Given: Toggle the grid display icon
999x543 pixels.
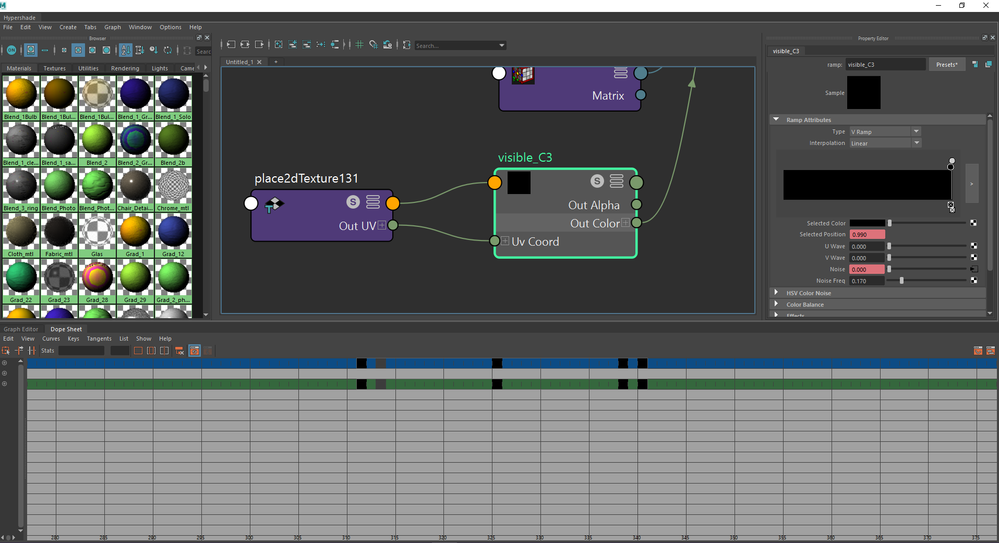Looking at the screenshot, I should (359, 45).
